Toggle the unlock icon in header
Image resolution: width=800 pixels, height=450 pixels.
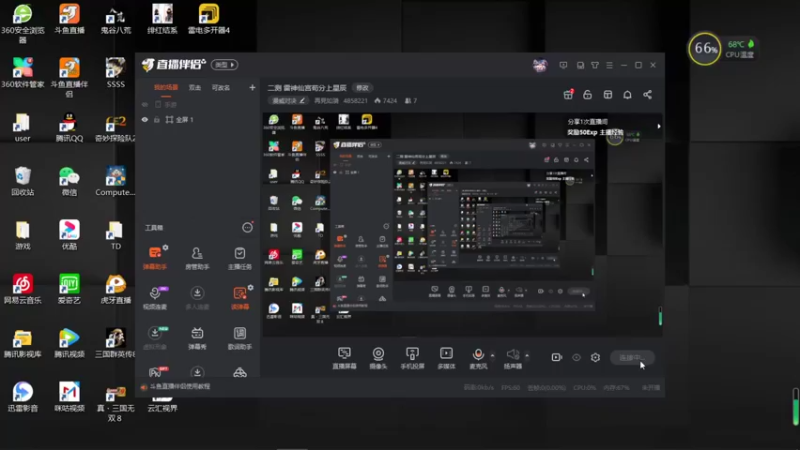coord(588,95)
